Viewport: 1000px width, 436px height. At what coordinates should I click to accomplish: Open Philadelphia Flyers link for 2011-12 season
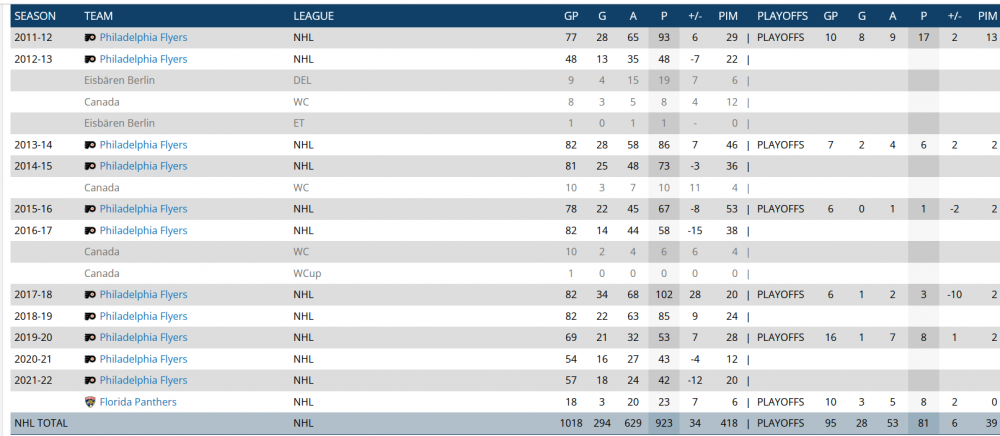click(x=143, y=38)
